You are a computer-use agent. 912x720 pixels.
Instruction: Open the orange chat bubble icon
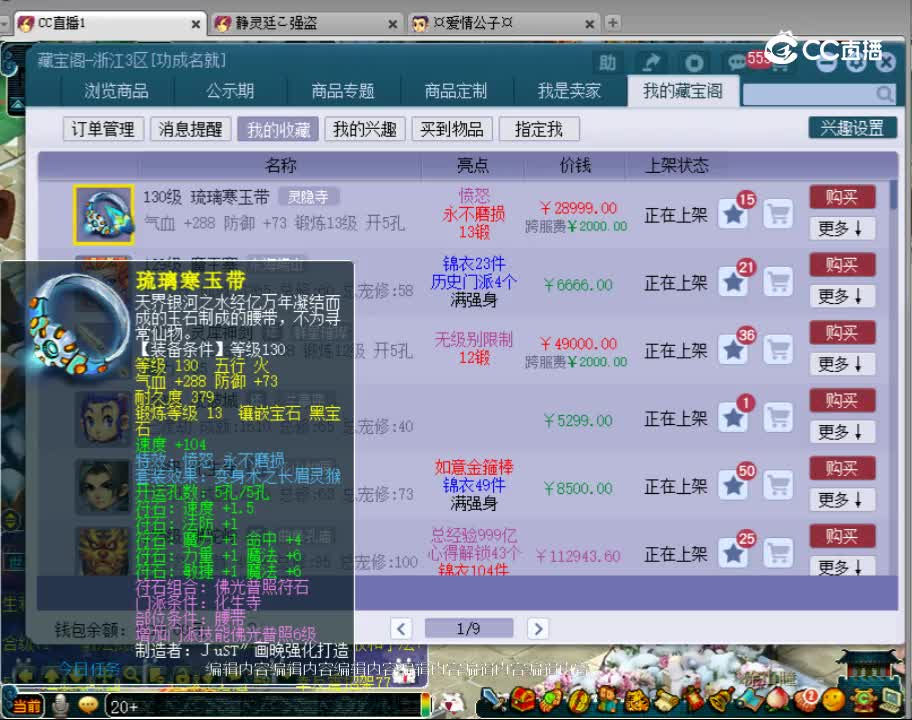88,705
